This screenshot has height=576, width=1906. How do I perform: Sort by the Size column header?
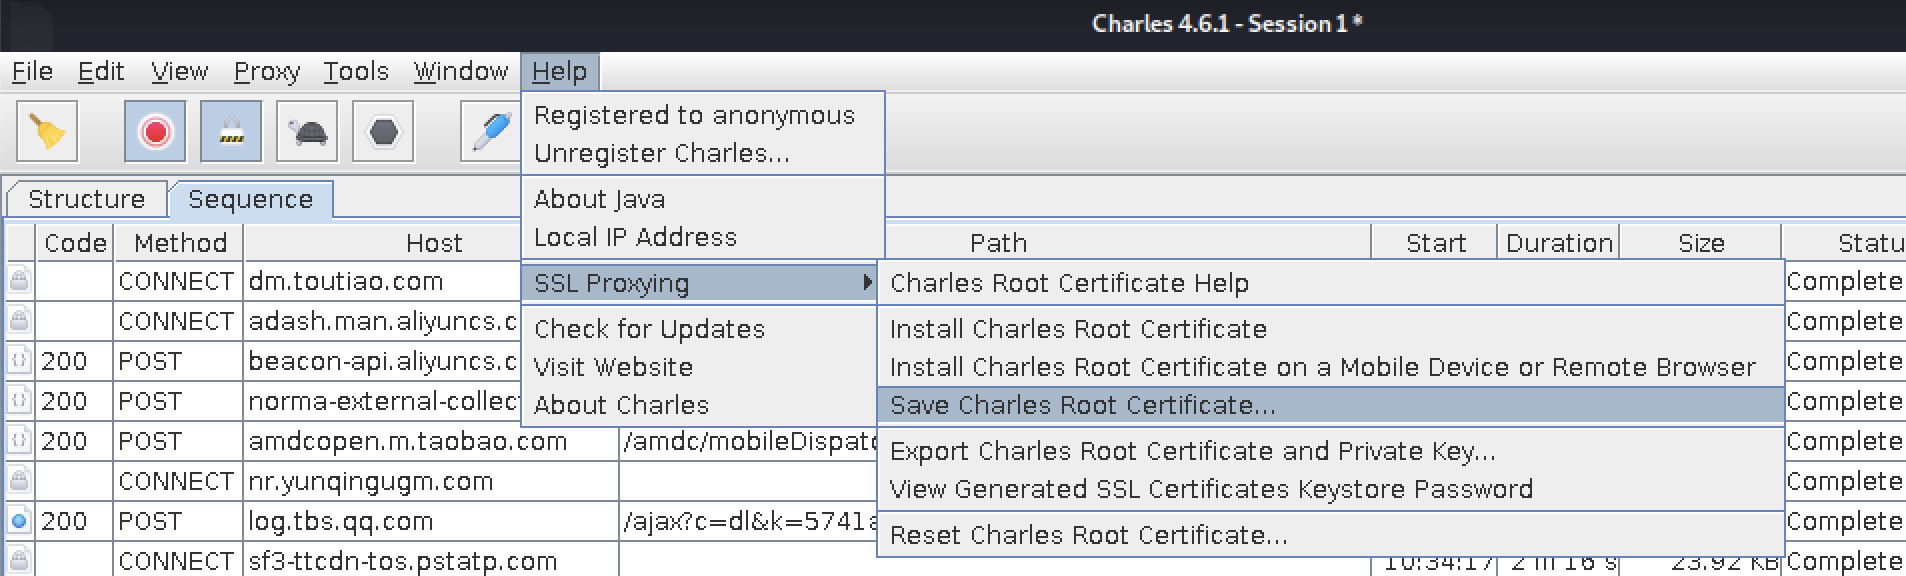point(1701,243)
